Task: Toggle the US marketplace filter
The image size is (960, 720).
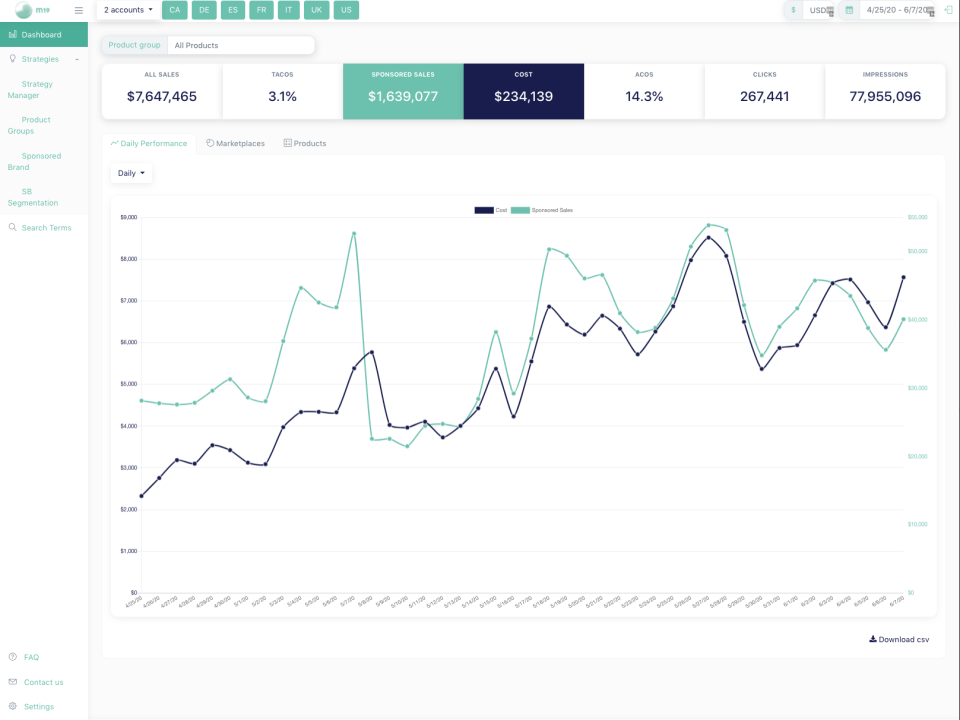Action: tap(344, 10)
